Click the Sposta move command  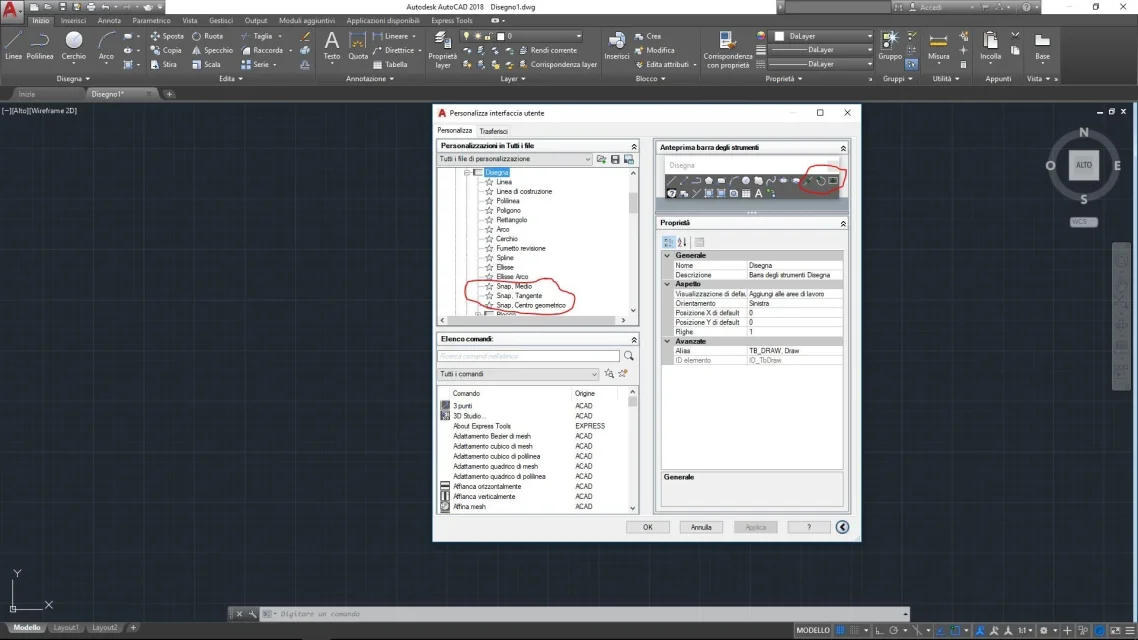click(167, 36)
